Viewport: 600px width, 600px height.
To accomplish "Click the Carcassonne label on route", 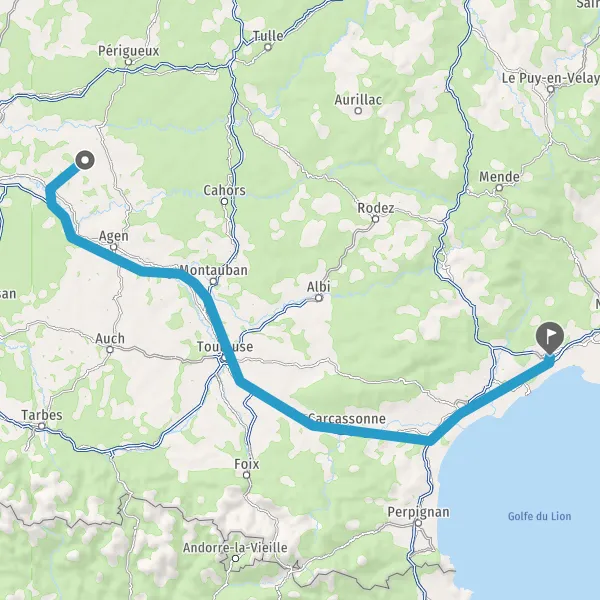I will tap(347, 418).
